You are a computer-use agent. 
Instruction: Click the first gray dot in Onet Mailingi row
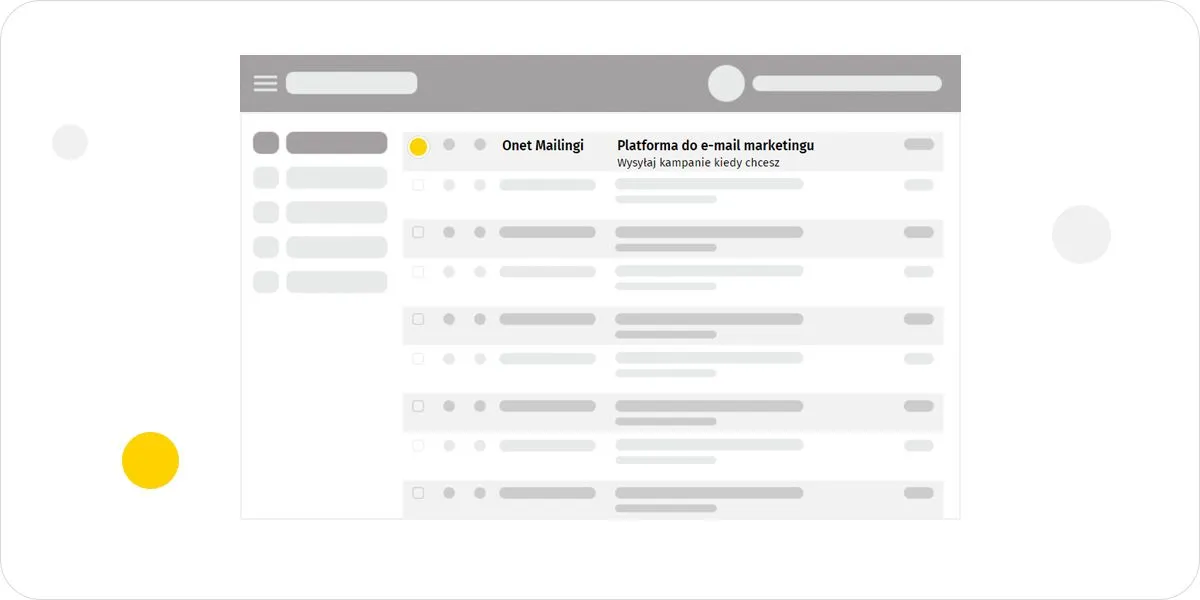[449, 145]
